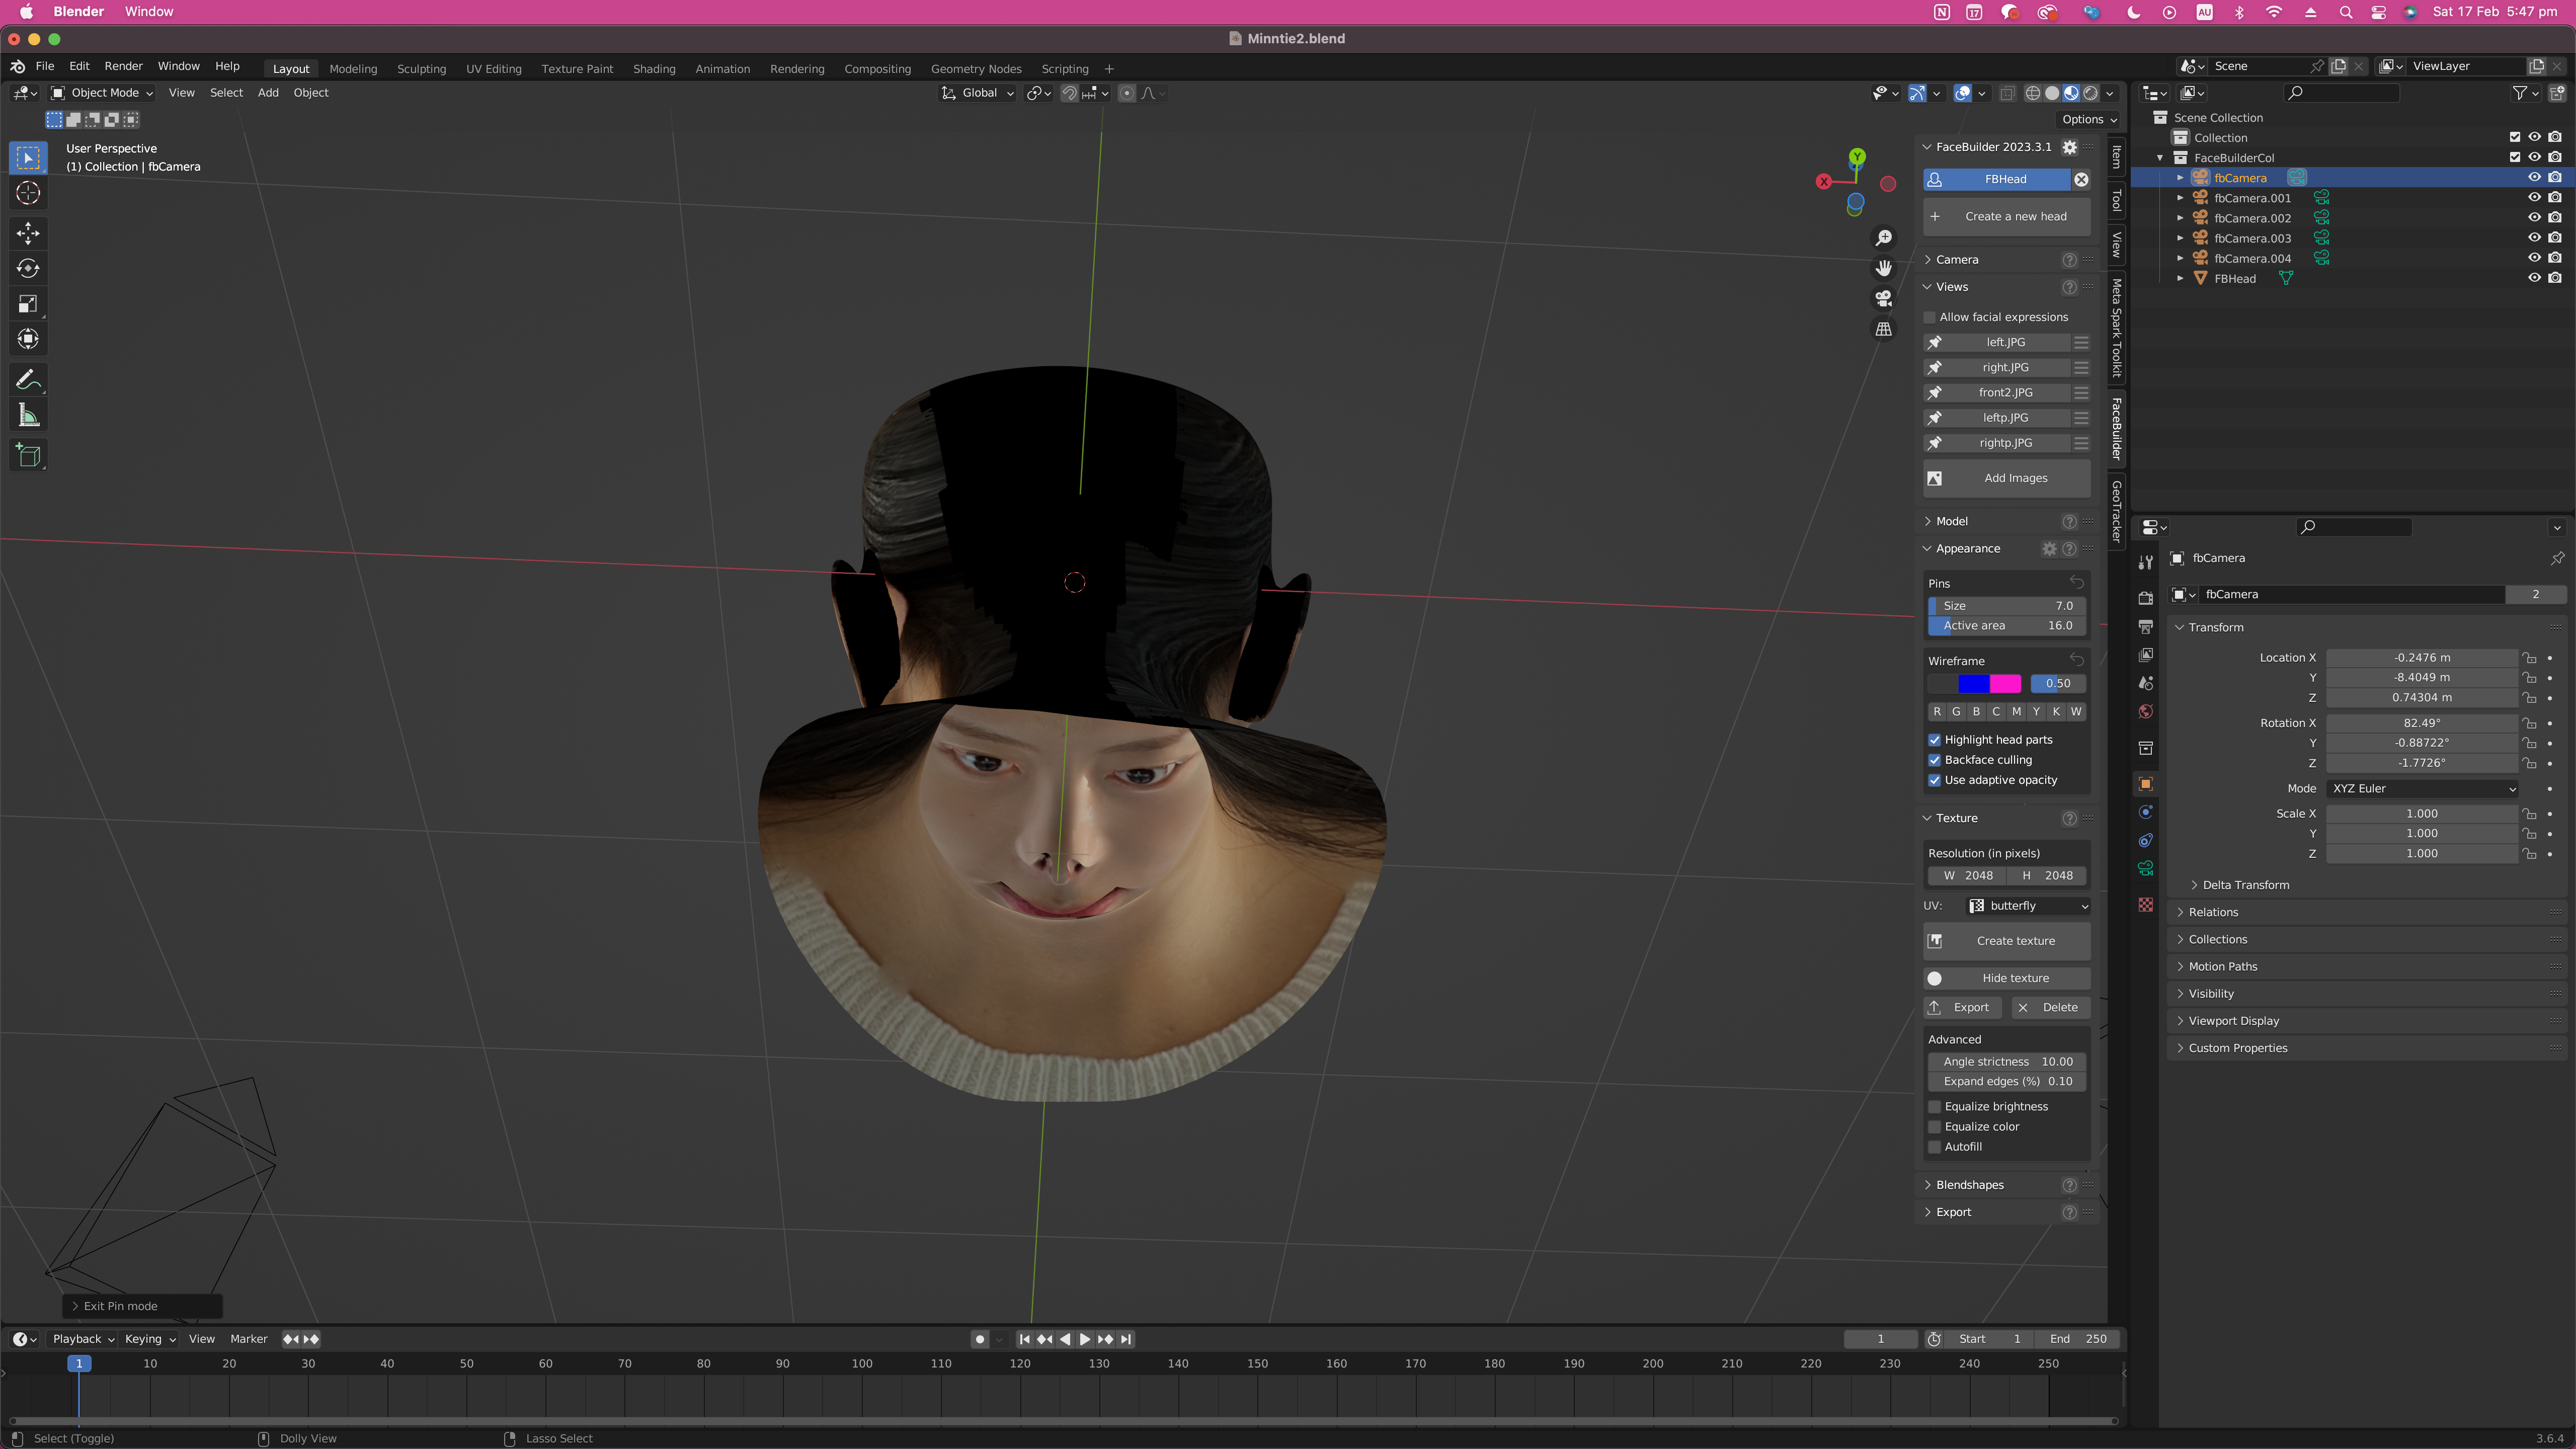The height and width of the screenshot is (1449, 2576).
Task: Select the Transform tool
Action: (28, 339)
